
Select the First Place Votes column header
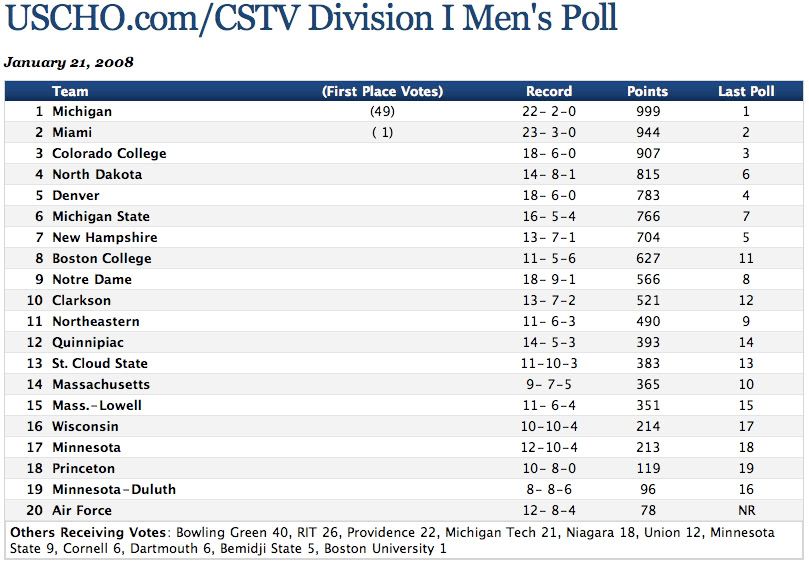point(382,91)
